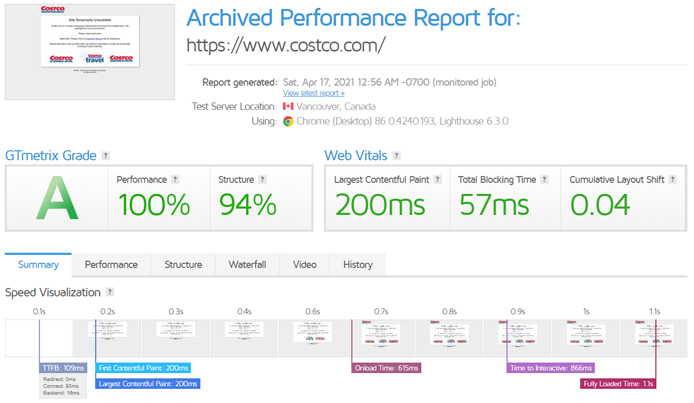Click the 0.9s filmstrip frame
Viewport: 694px width, 403px height.
click(517, 338)
